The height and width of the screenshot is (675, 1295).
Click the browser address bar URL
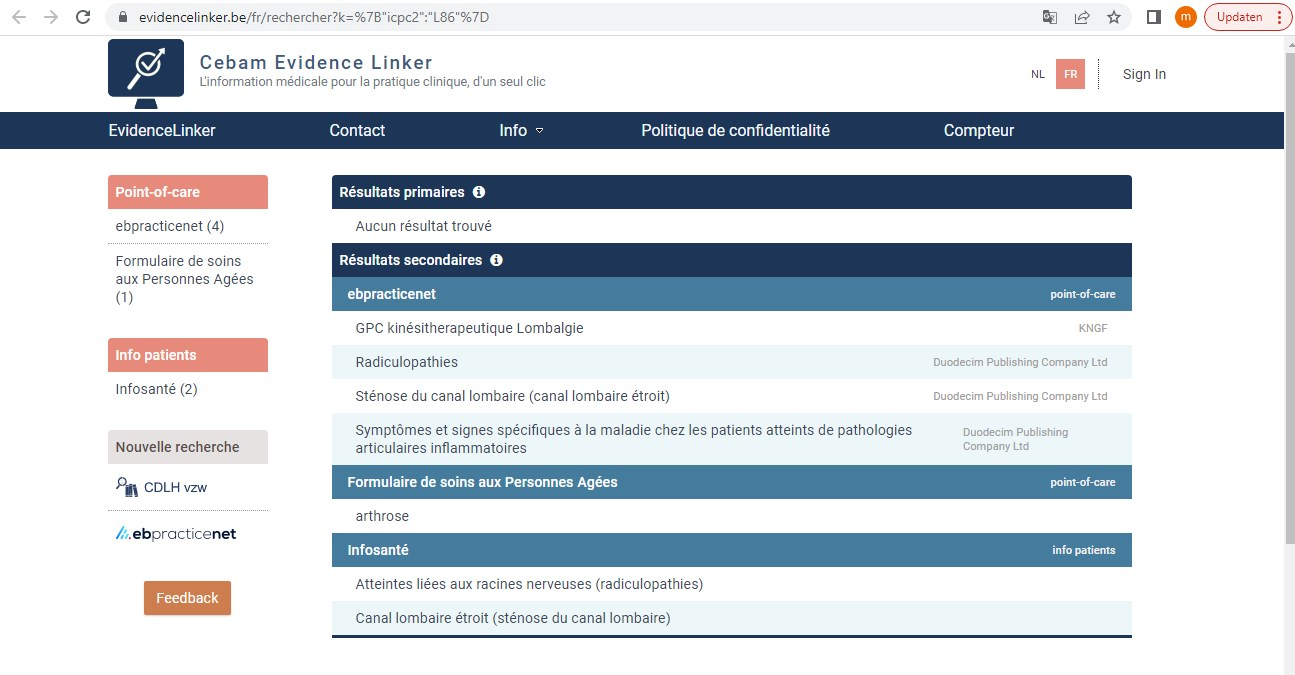coord(312,17)
